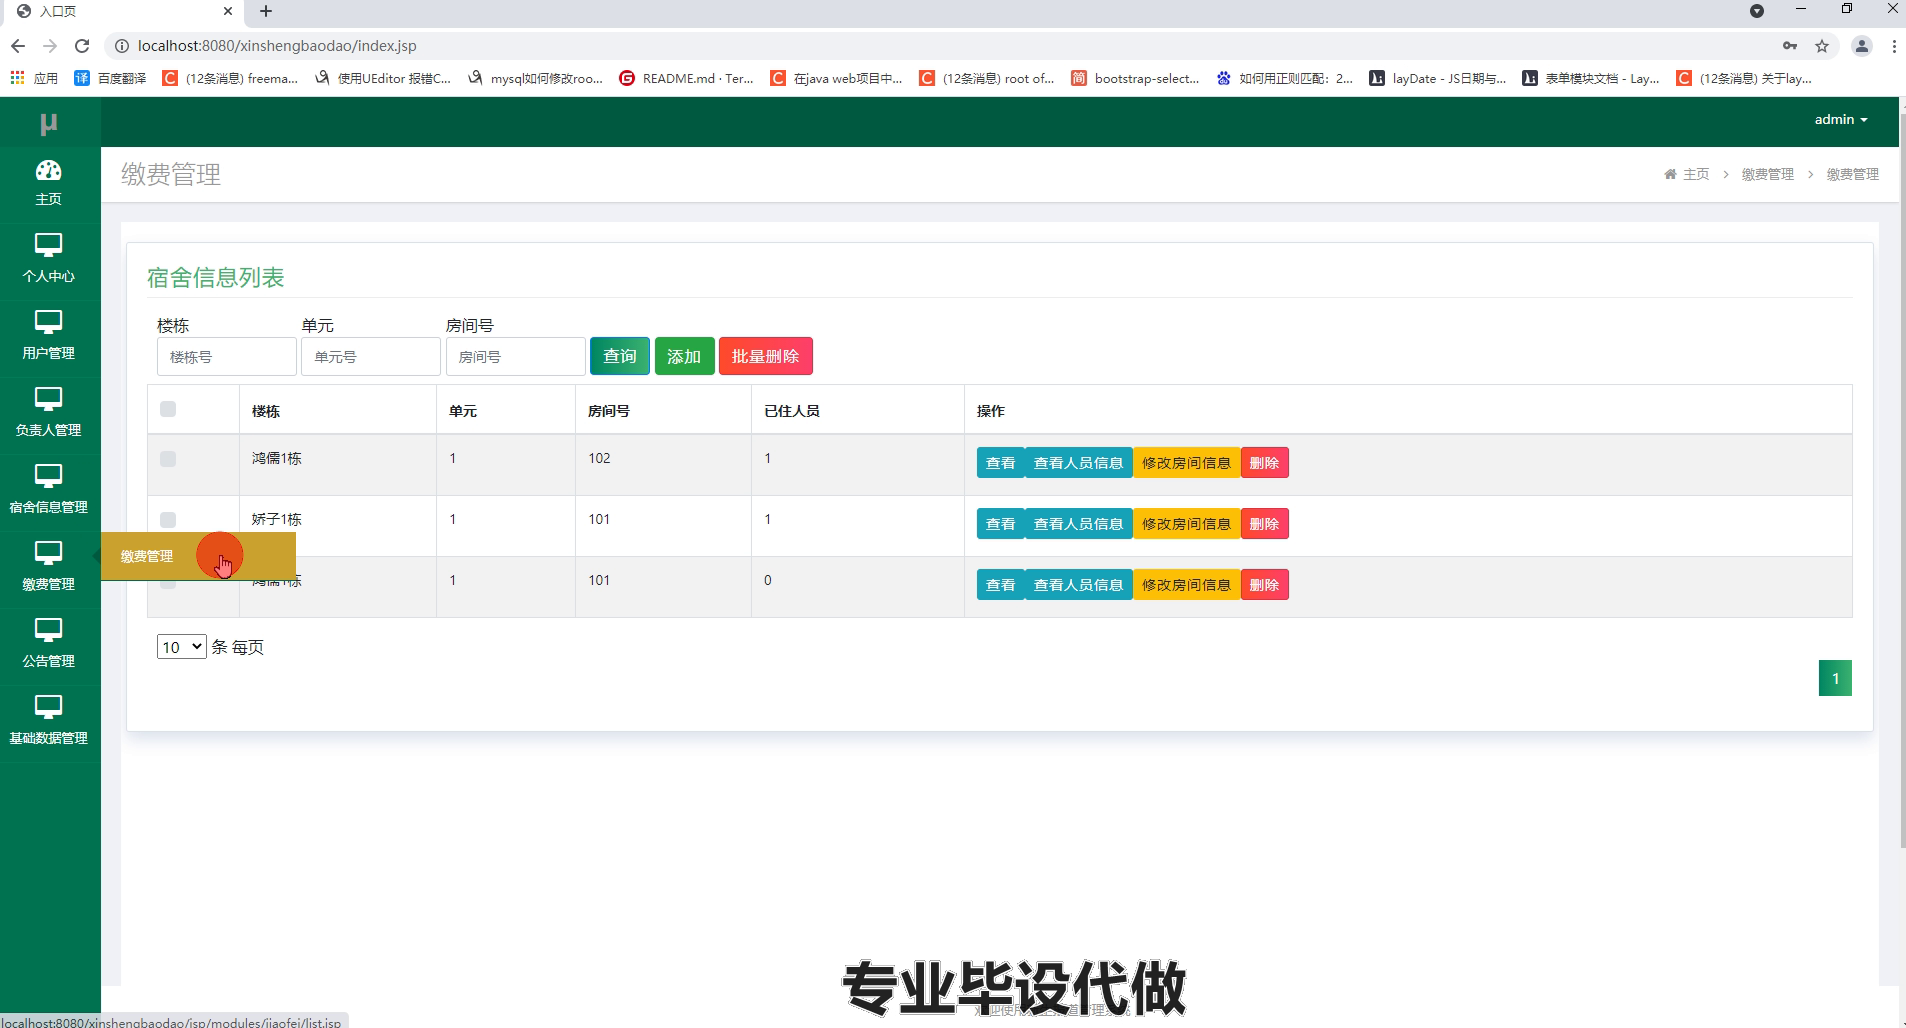Viewport: 1906px width, 1028px height.
Task: Go back with browser back arrow
Action: pos(17,46)
